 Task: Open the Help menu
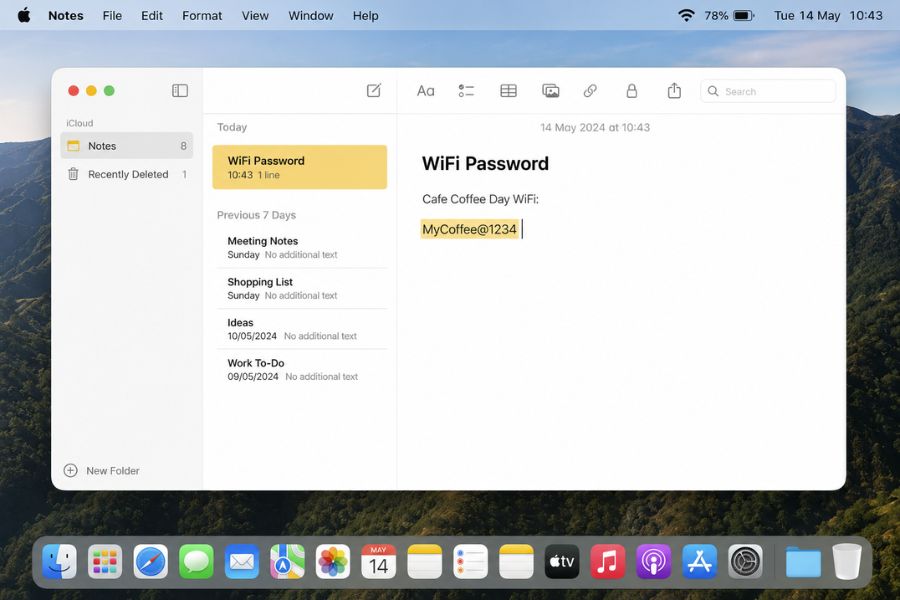[x=366, y=16]
